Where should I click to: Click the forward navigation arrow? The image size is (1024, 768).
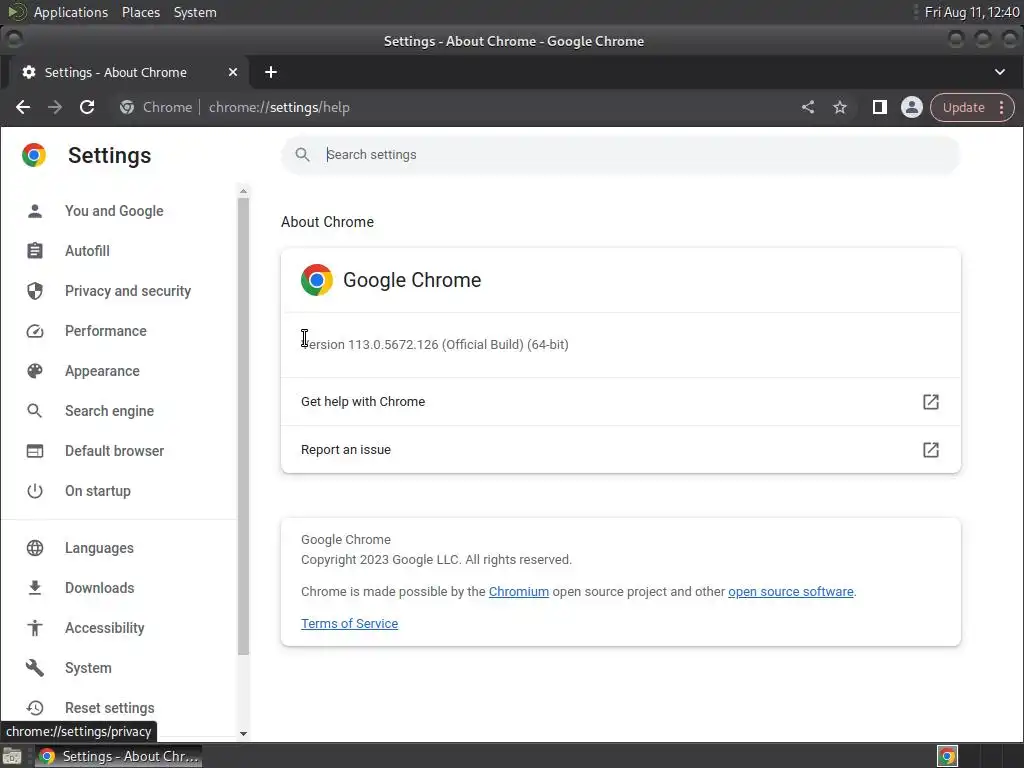point(55,107)
